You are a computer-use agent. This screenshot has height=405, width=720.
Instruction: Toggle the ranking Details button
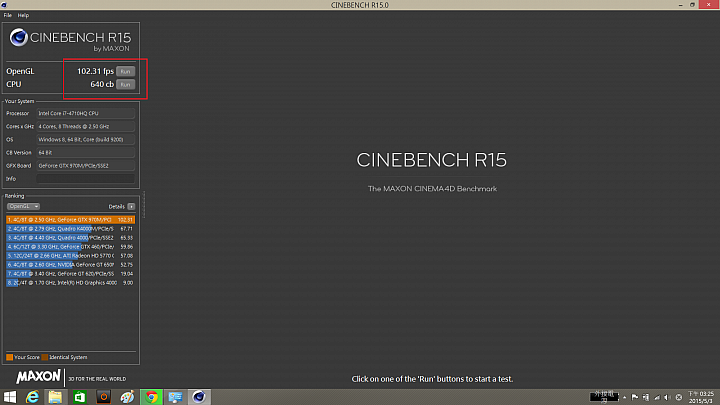(x=131, y=207)
